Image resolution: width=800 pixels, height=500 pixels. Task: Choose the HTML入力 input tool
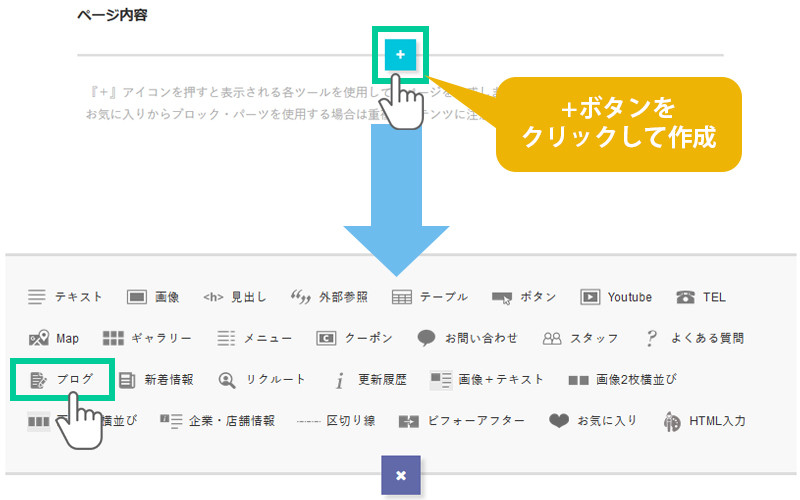click(705, 421)
